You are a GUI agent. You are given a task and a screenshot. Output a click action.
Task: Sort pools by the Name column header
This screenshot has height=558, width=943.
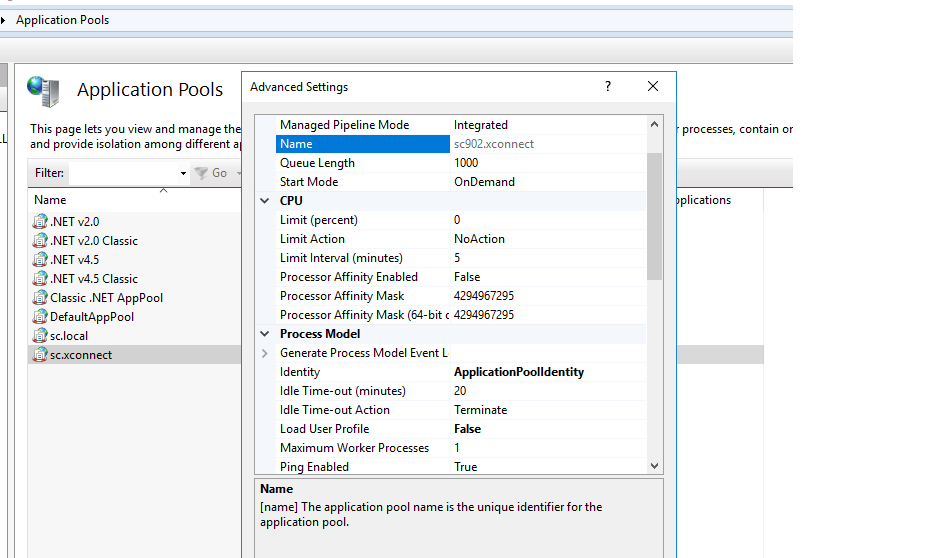tap(50, 200)
